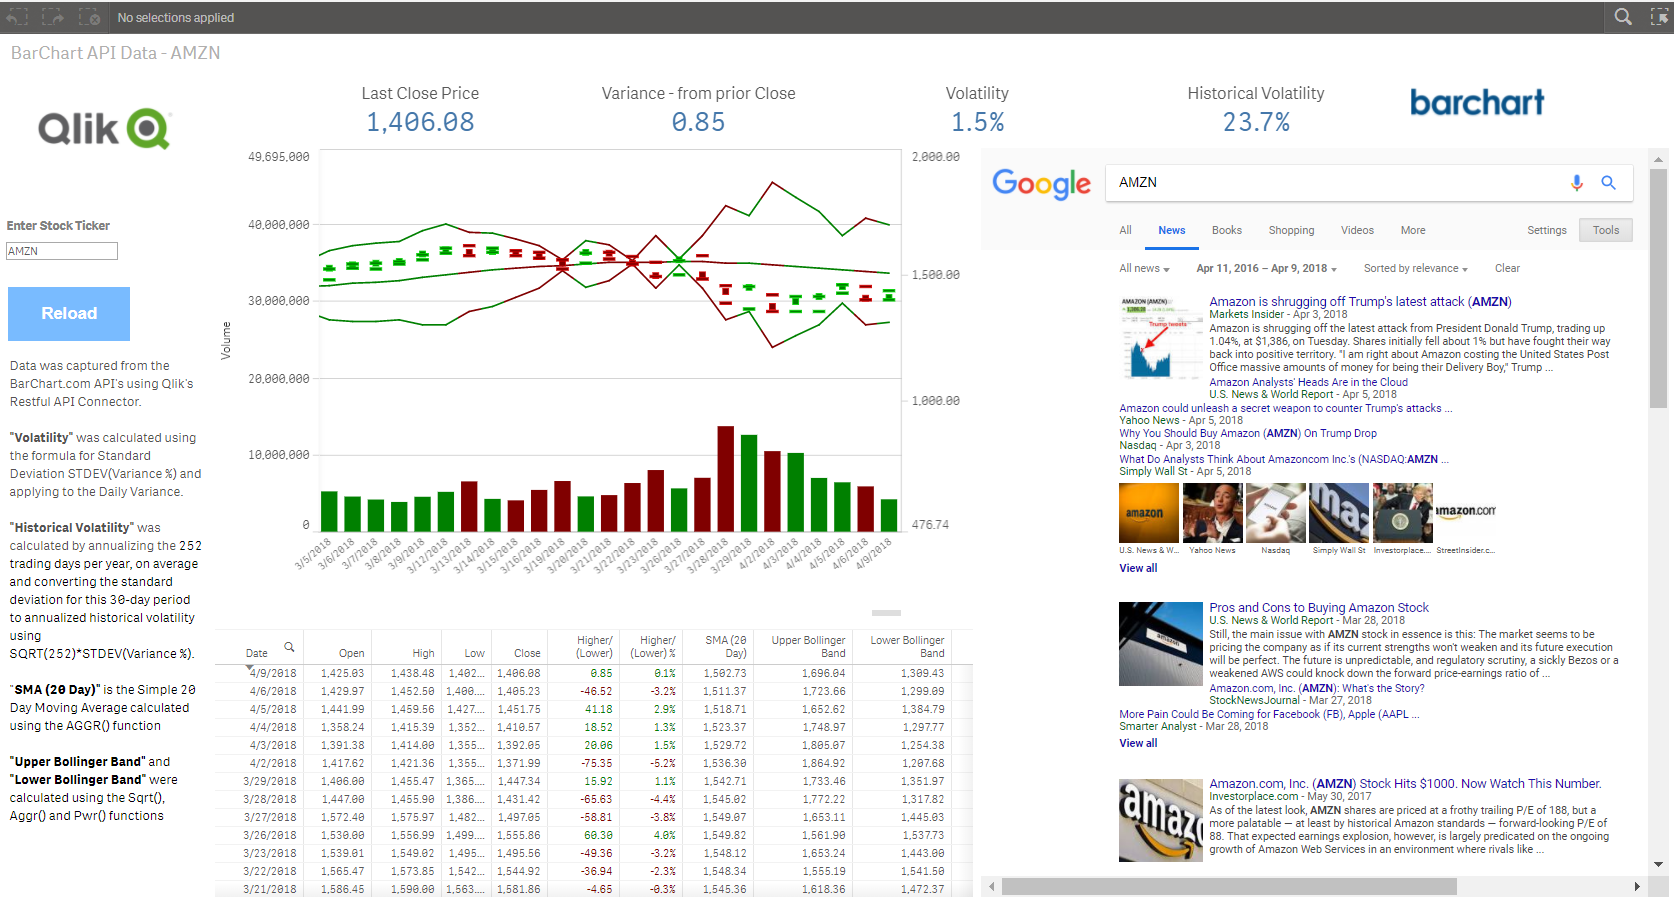Image resolution: width=1674 pixels, height=901 pixels.
Task: Open the Simply Wall St thumbnail image
Action: click(1339, 513)
